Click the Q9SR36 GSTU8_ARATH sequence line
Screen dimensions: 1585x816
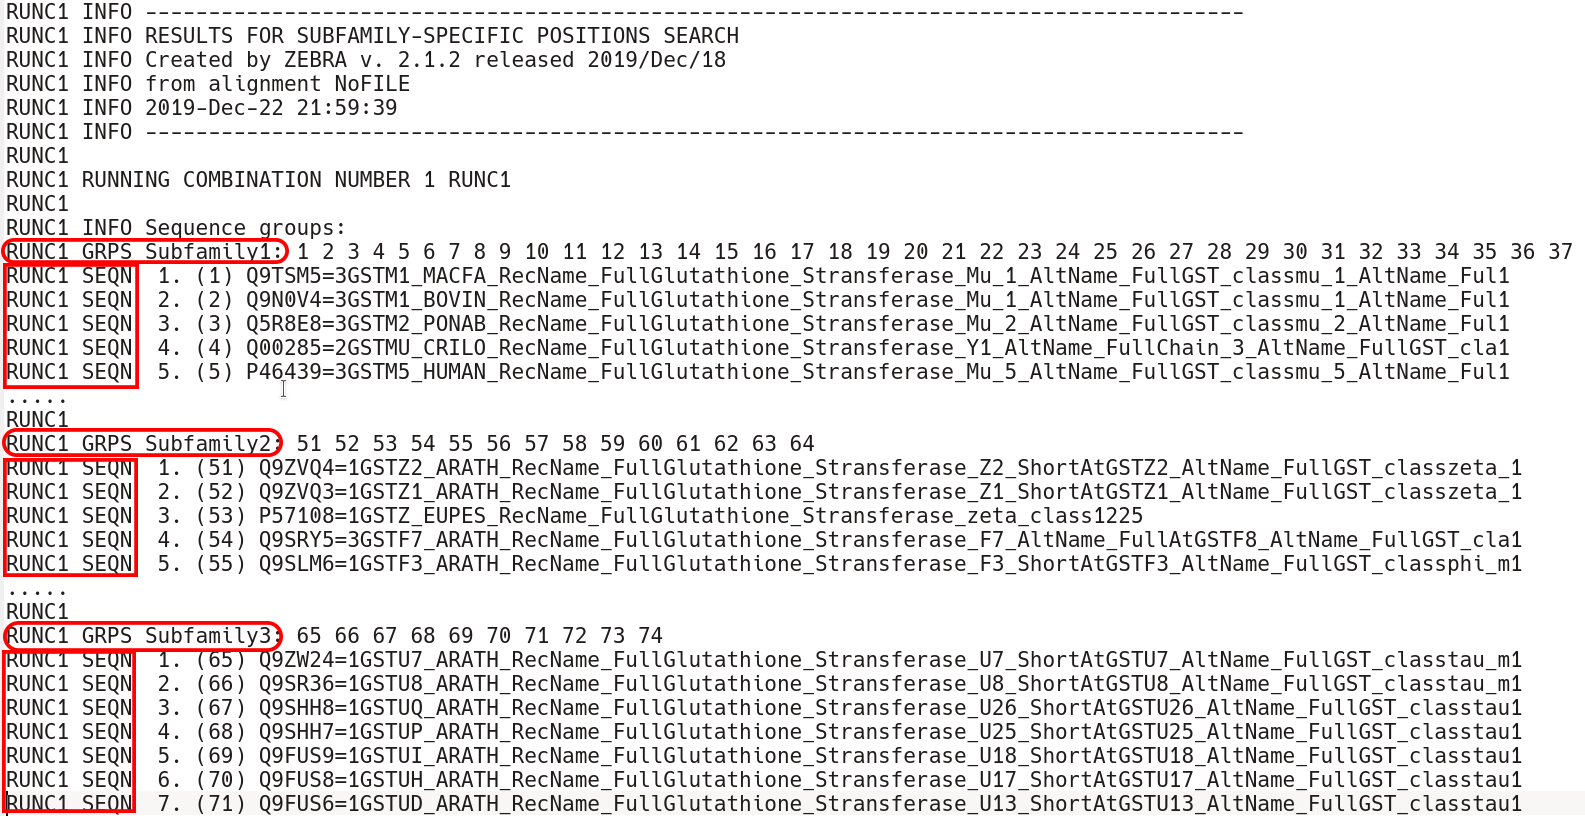click(x=764, y=684)
